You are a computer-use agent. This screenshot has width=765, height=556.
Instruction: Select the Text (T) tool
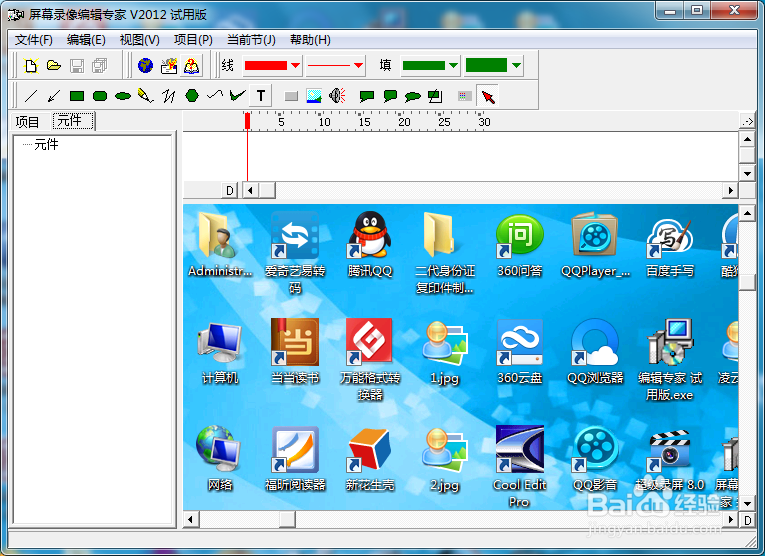coord(261,96)
